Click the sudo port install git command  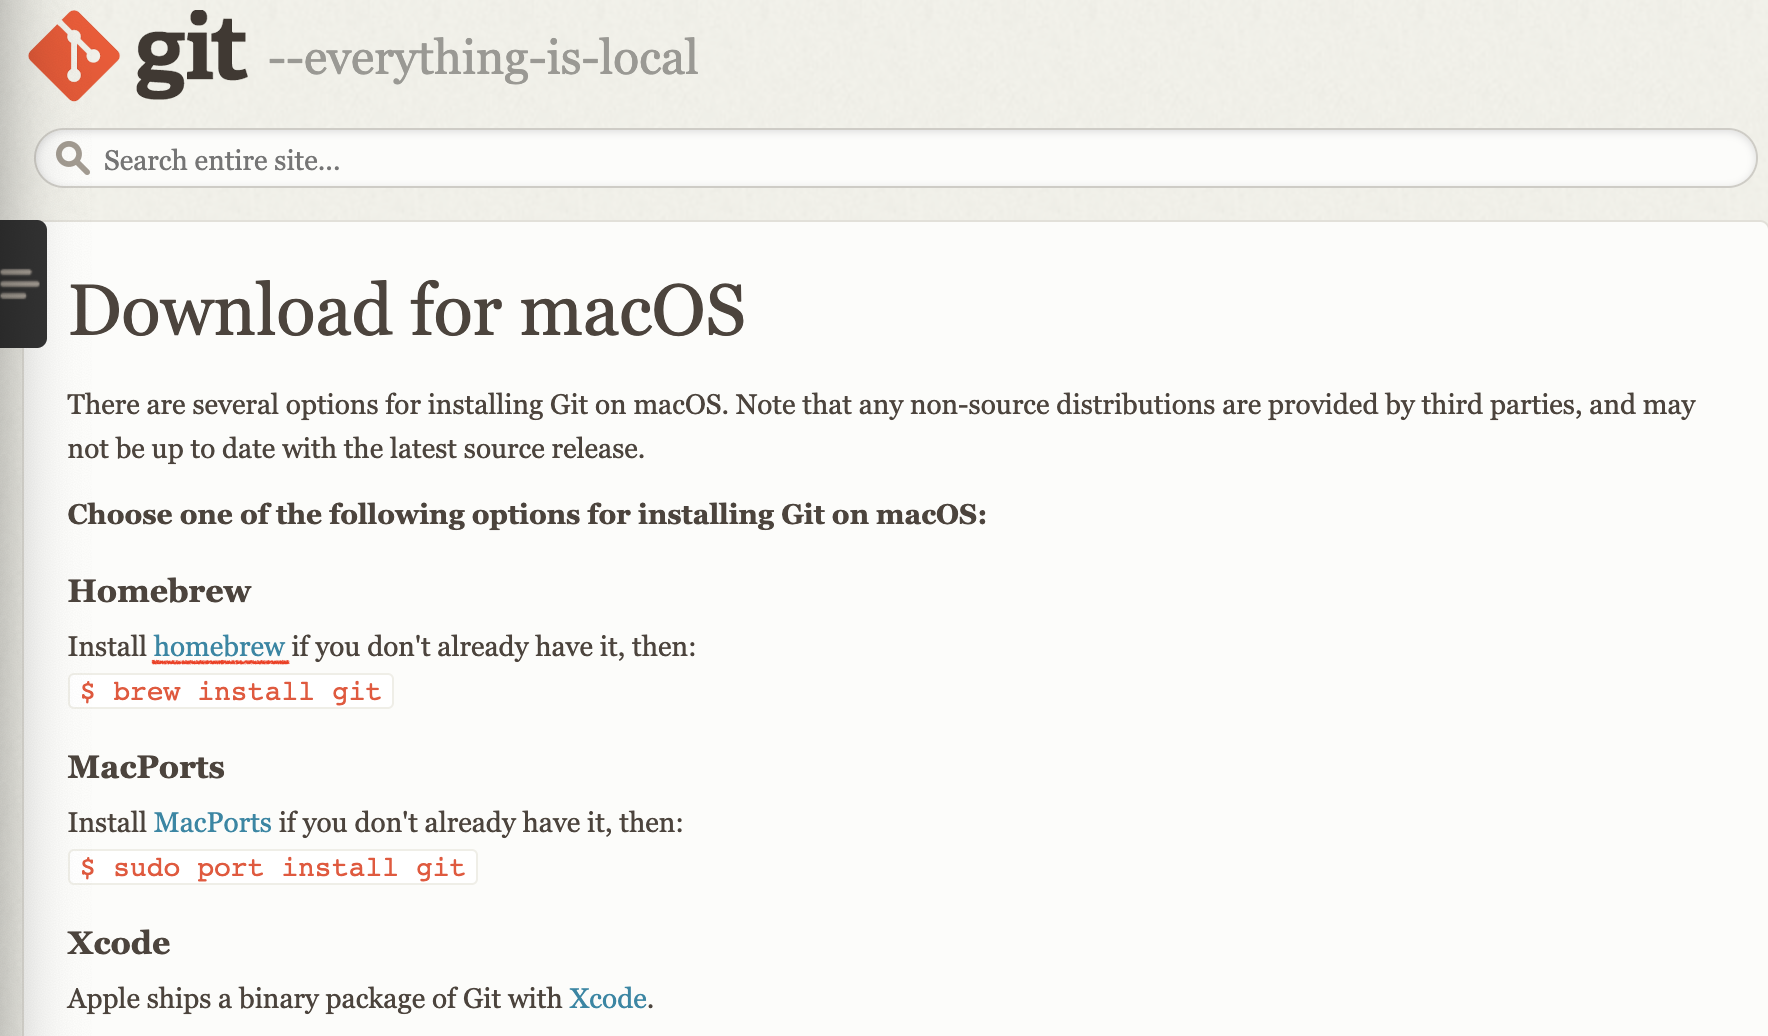click(272, 867)
